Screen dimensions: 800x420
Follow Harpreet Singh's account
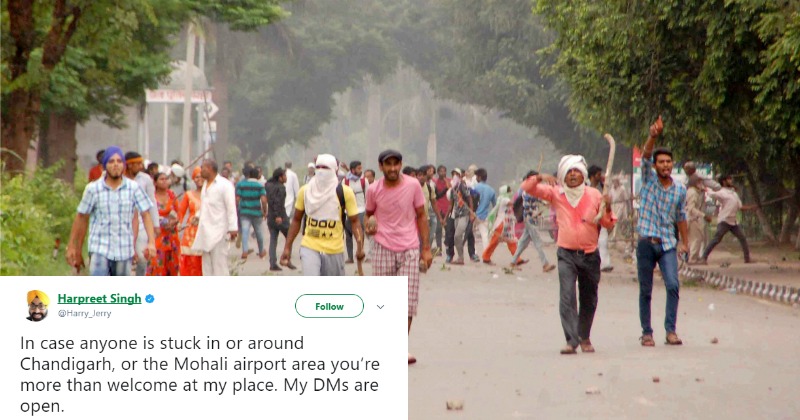[329, 306]
